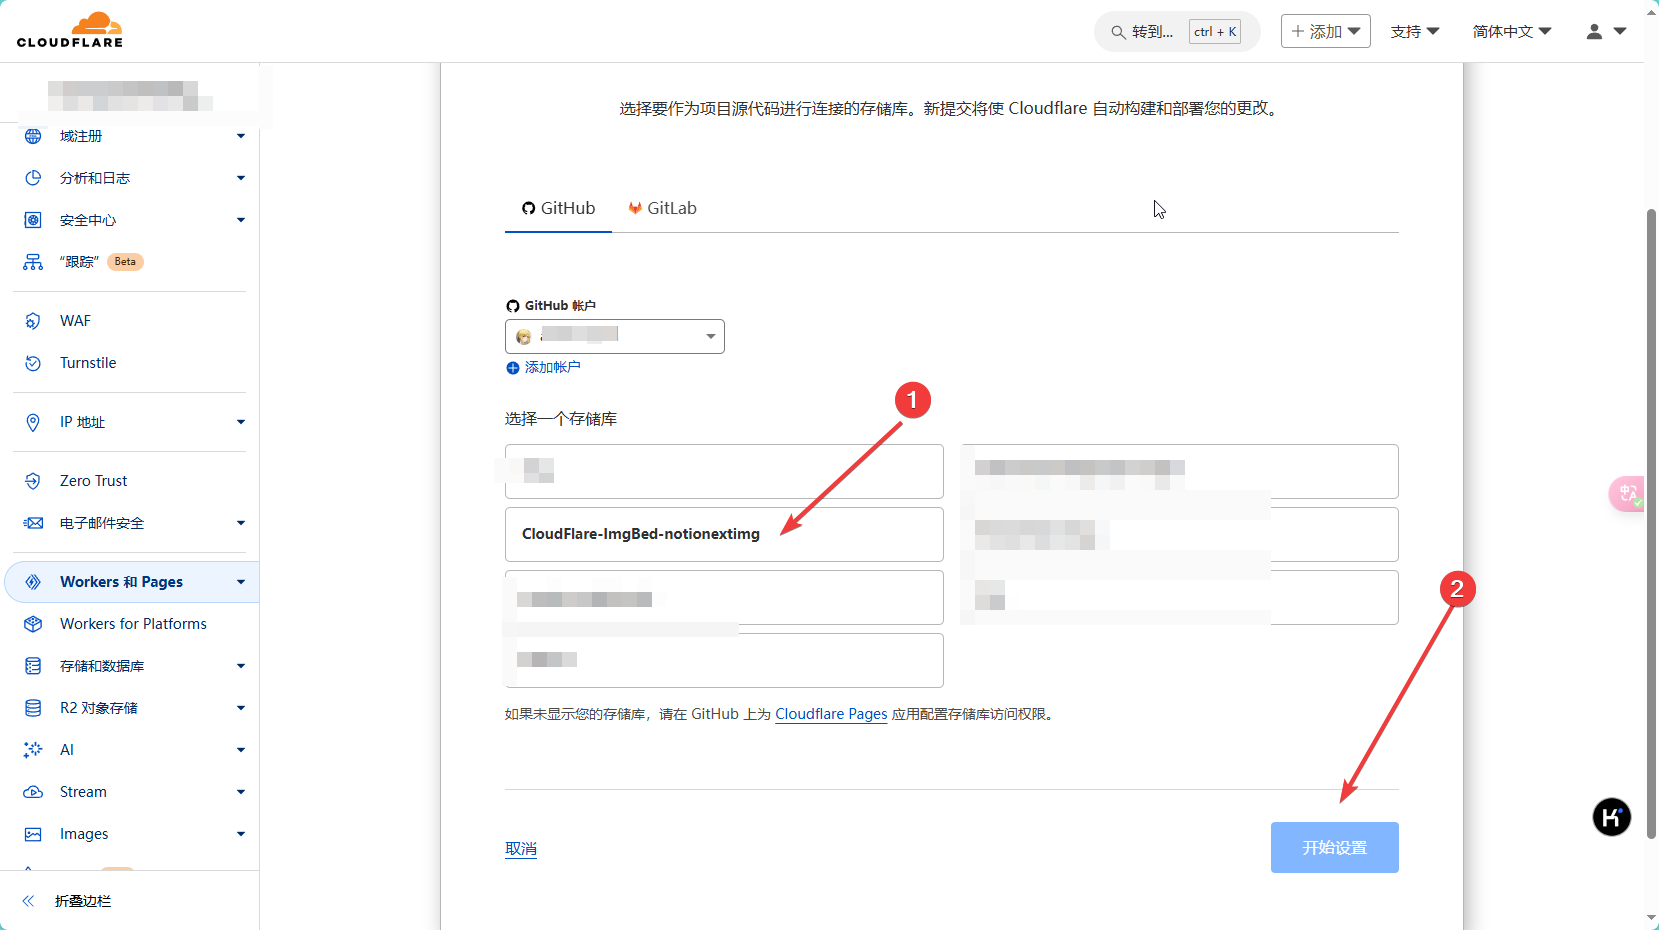The image size is (1659, 930).
Task: Open the 添加 dropdown in header
Action: tap(1325, 32)
